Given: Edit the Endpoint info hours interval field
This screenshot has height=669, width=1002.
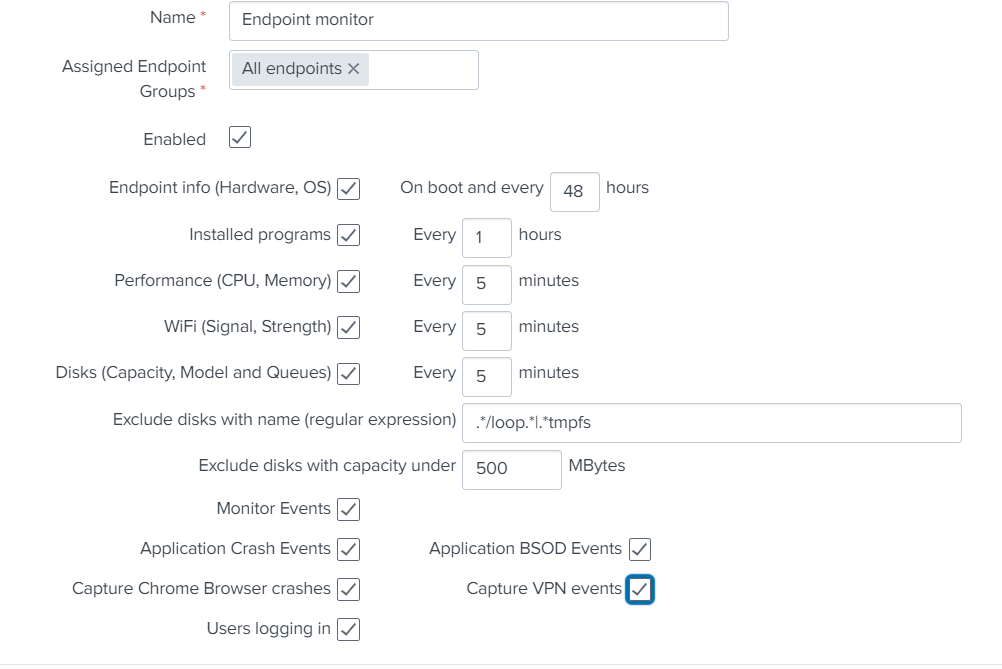Looking at the screenshot, I should (x=574, y=191).
